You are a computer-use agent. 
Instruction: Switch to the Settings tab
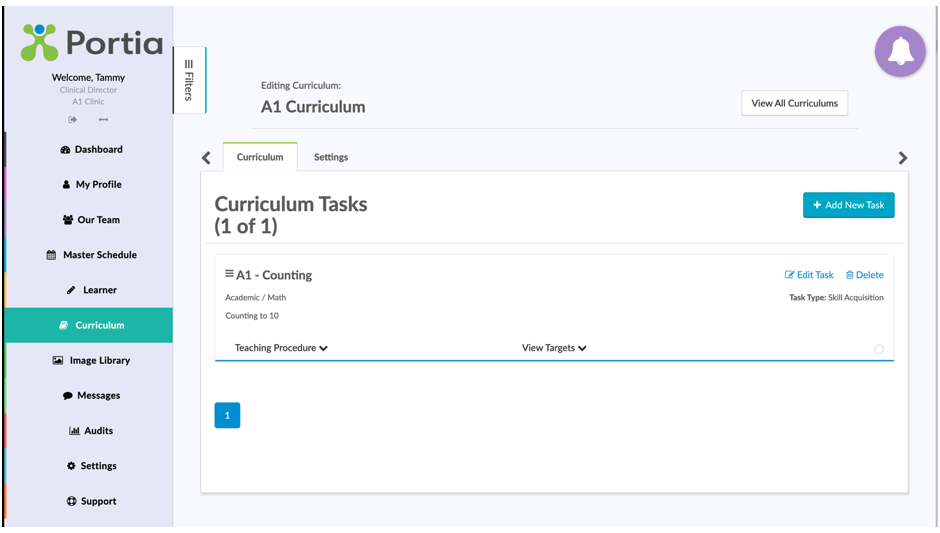pos(331,157)
